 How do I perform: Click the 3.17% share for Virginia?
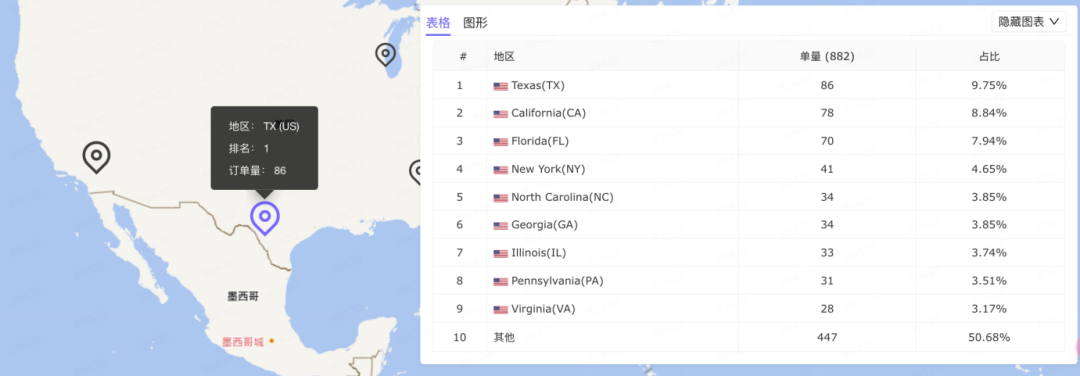tap(989, 309)
